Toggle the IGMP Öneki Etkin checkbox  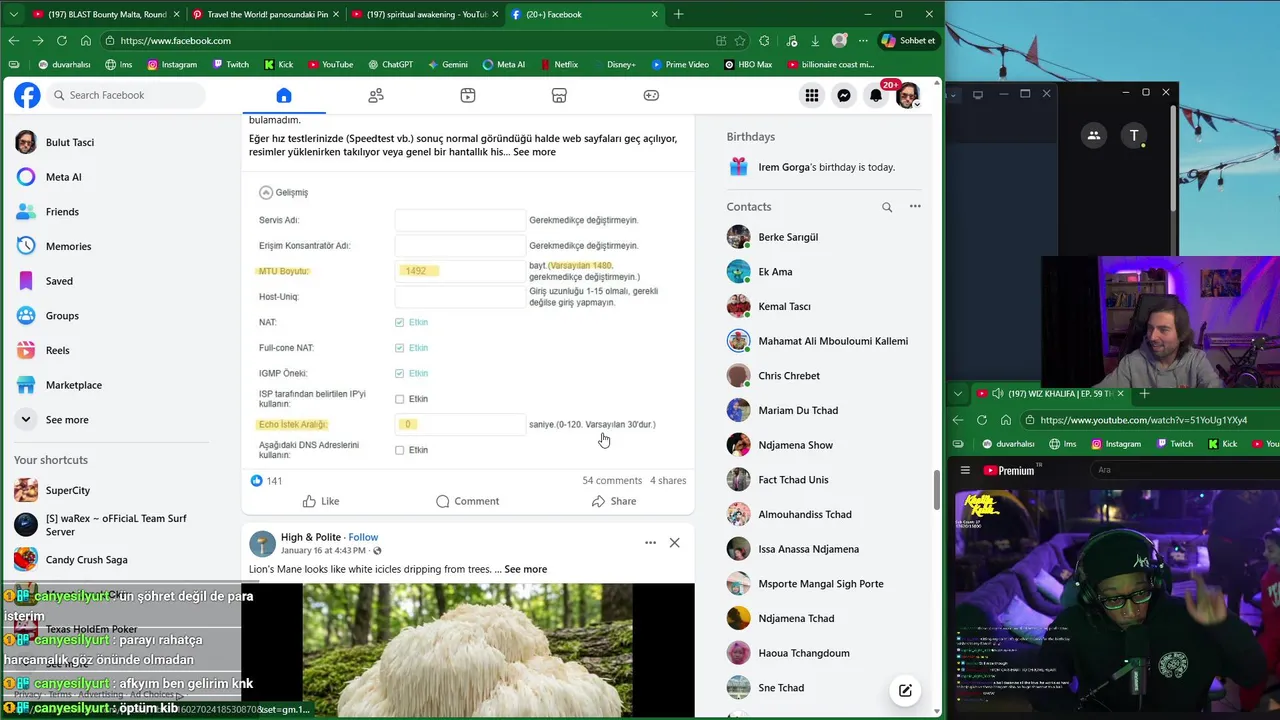point(399,373)
